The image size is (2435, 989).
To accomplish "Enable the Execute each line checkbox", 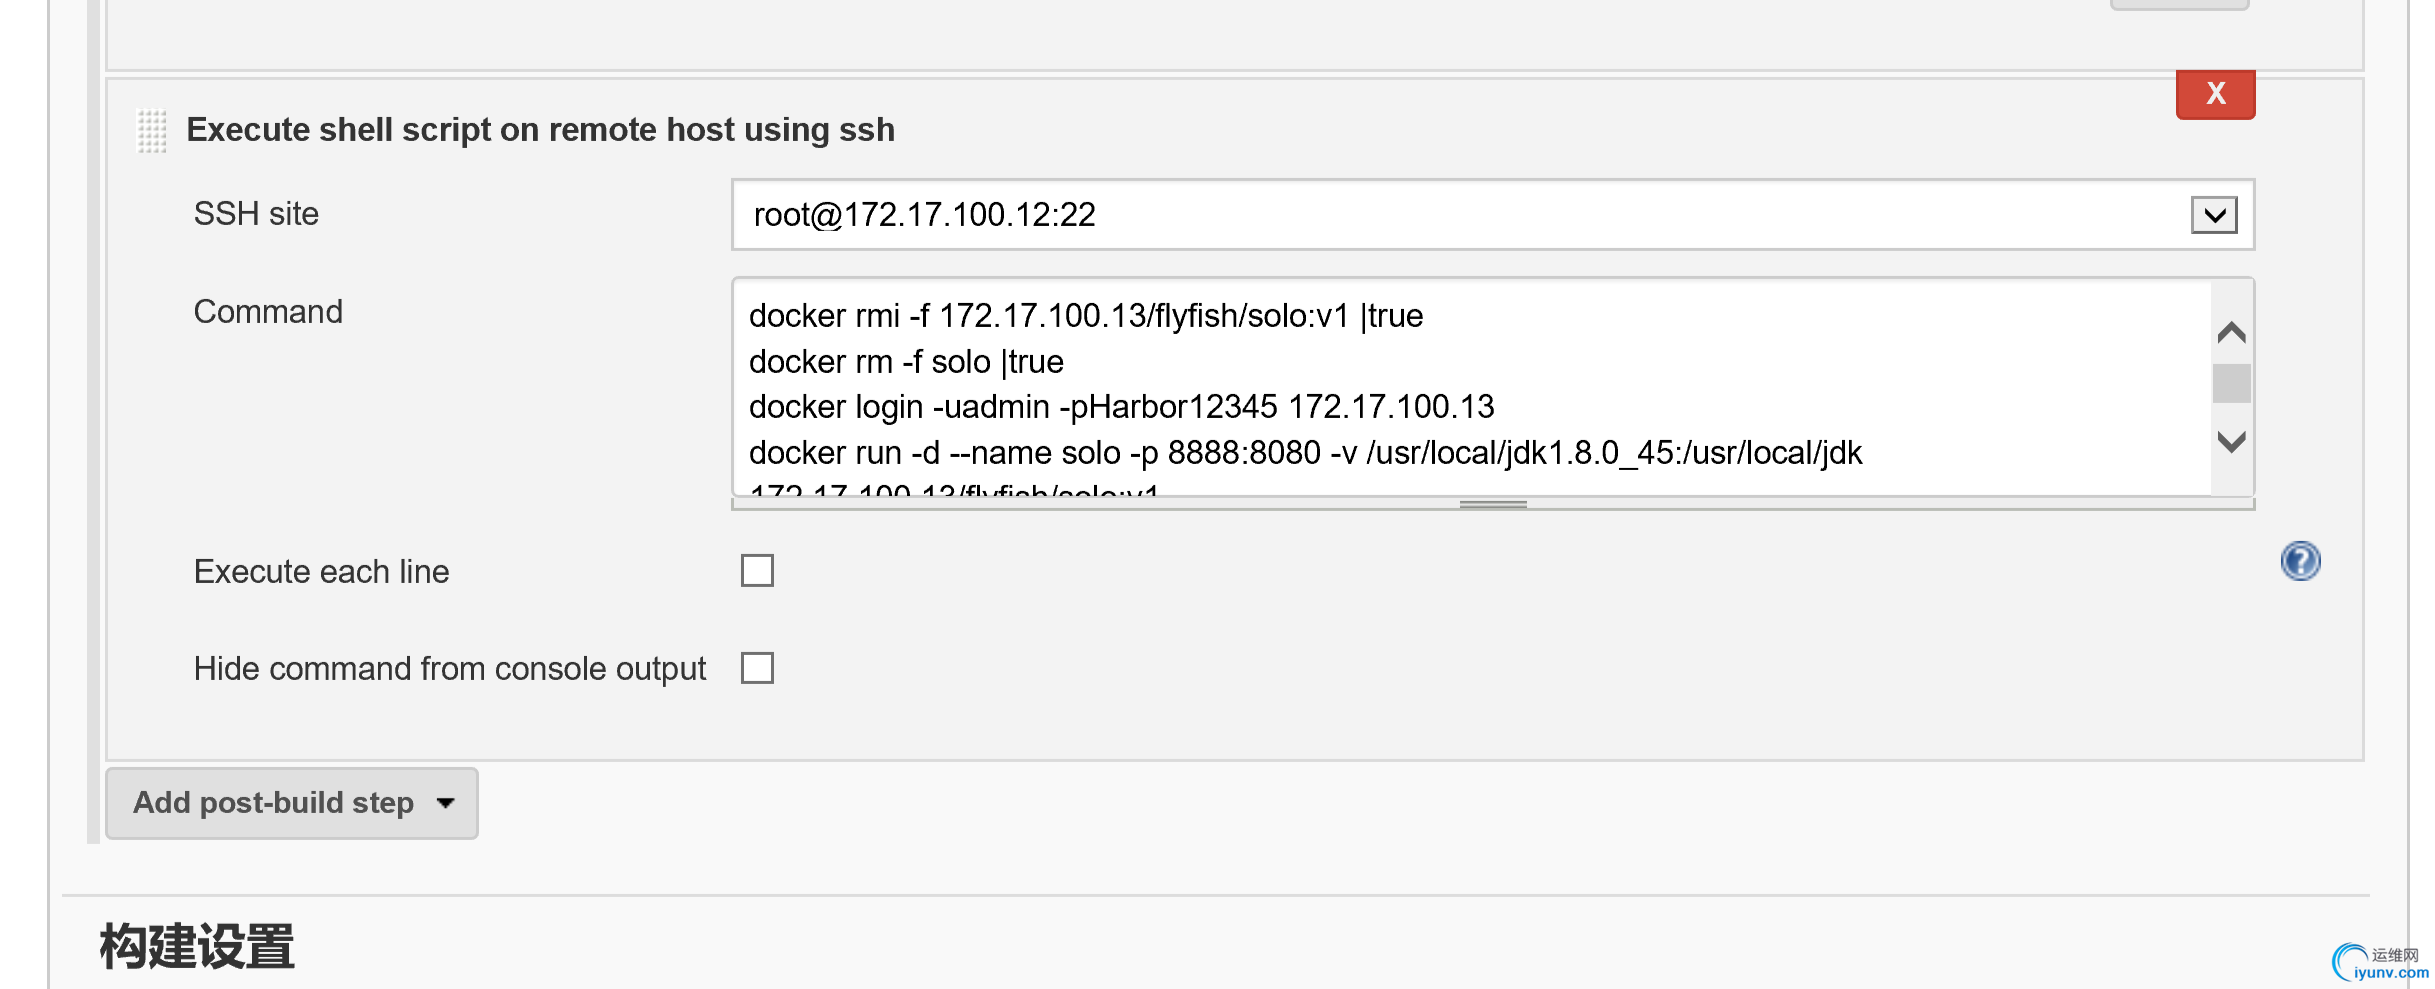I will pos(757,571).
